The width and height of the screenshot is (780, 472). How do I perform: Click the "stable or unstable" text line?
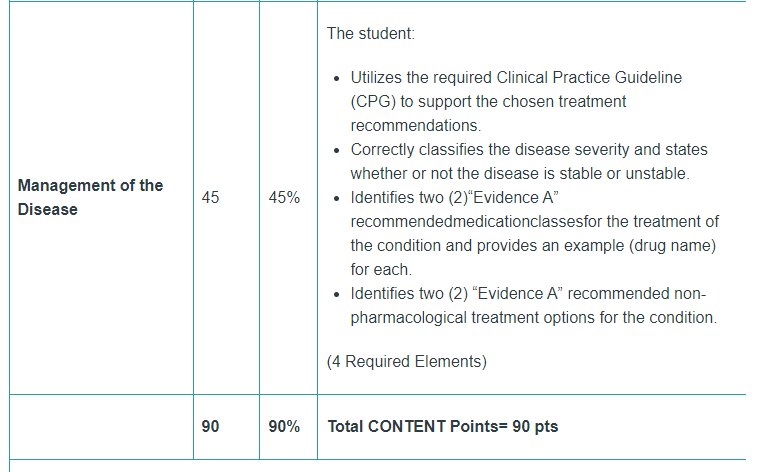tap(520, 173)
